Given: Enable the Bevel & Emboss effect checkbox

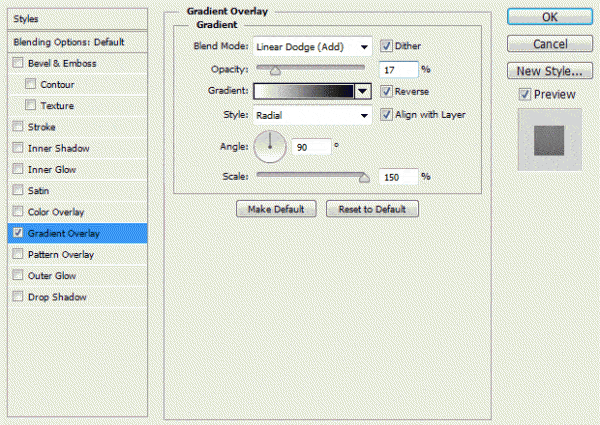Looking at the screenshot, I should click(18, 64).
